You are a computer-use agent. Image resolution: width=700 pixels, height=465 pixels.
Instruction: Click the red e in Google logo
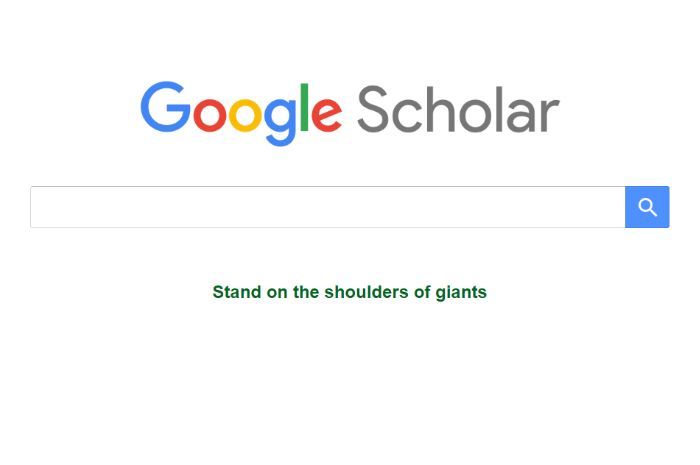(327, 115)
